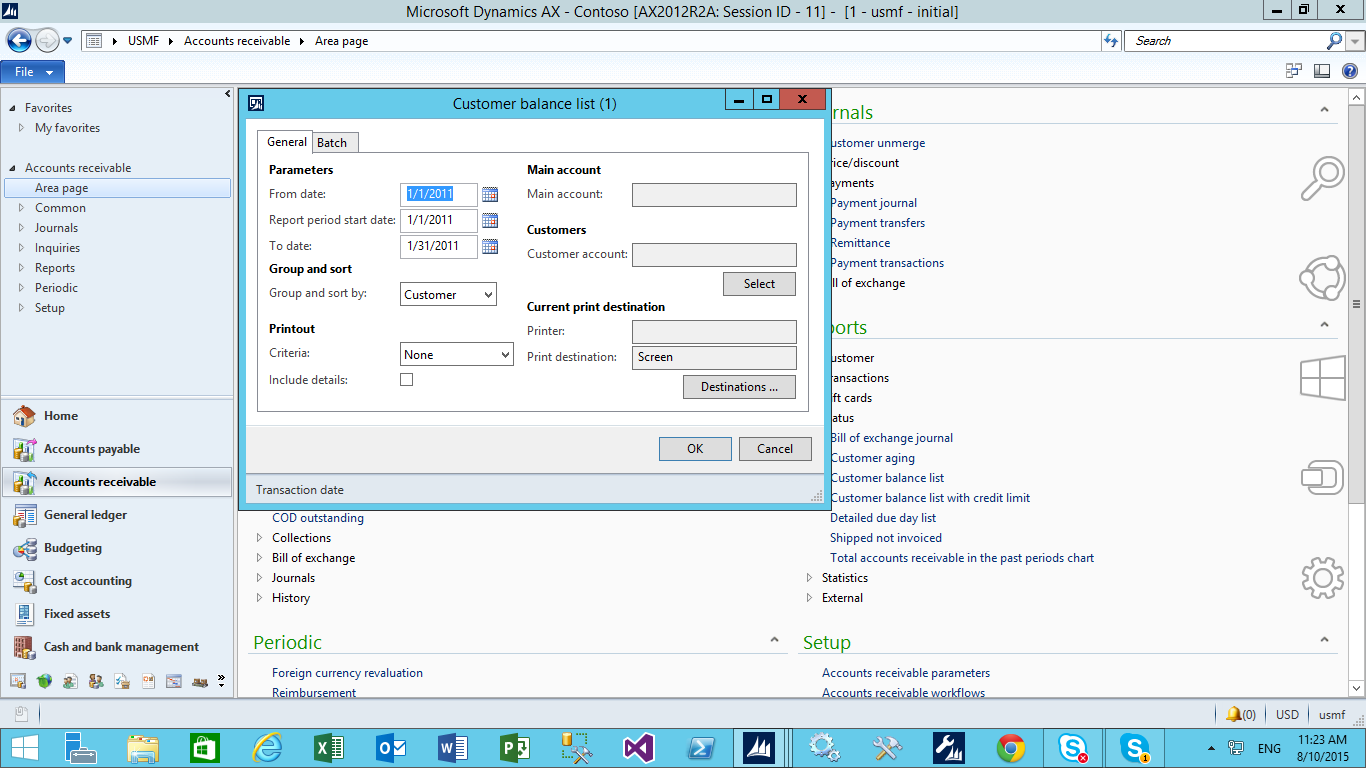Open the File menu dropdown
Image resolution: width=1366 pixels, height=768 pixels.
pyautogui.click(x=33, y=72)
